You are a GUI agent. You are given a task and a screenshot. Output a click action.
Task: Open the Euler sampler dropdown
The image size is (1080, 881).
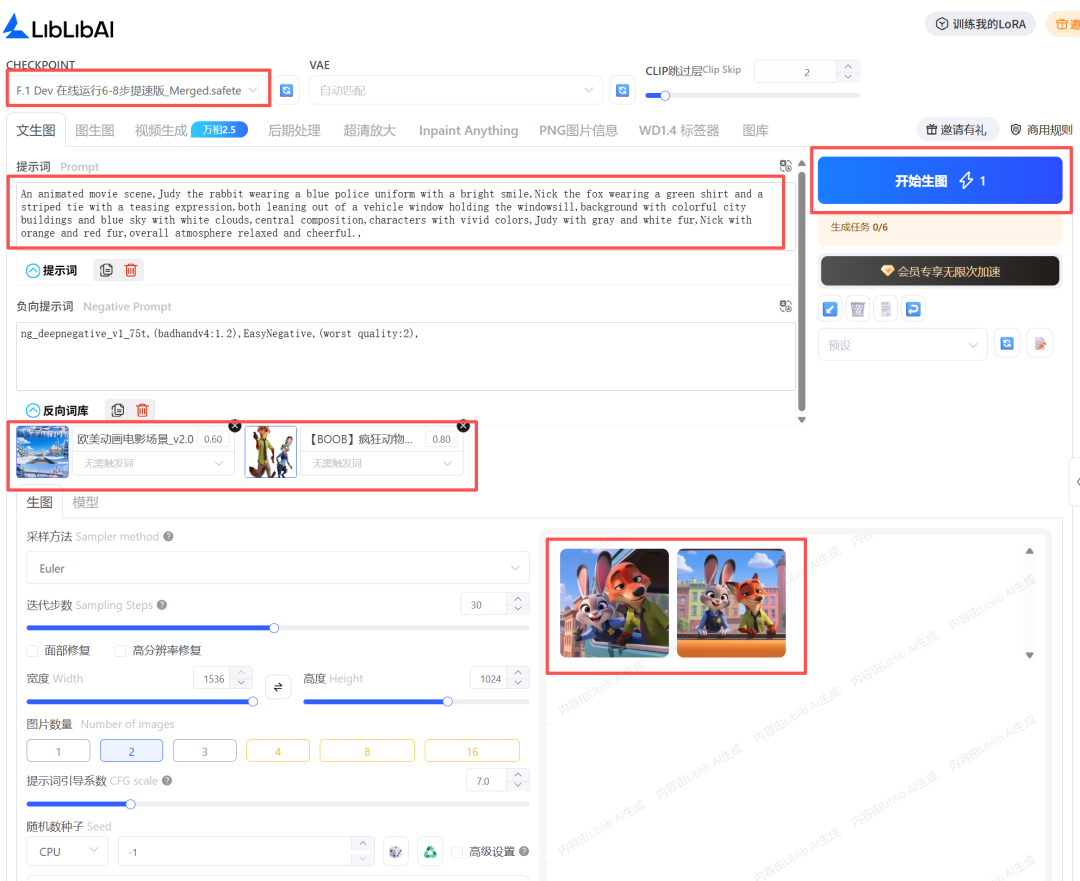pos(278,568)
